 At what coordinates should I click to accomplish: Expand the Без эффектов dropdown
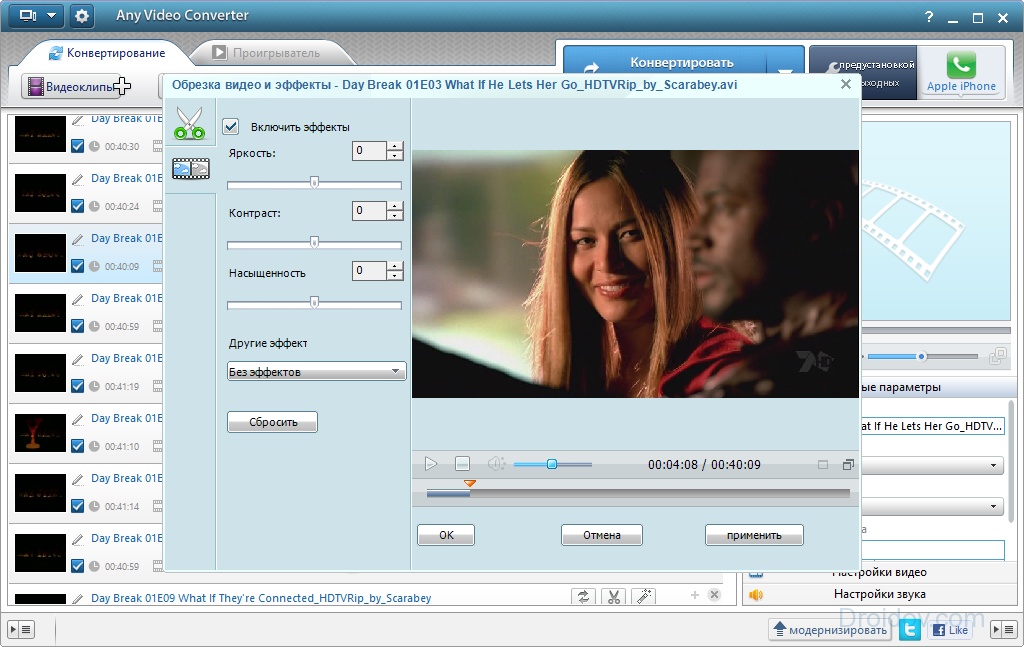pos(317,371)
